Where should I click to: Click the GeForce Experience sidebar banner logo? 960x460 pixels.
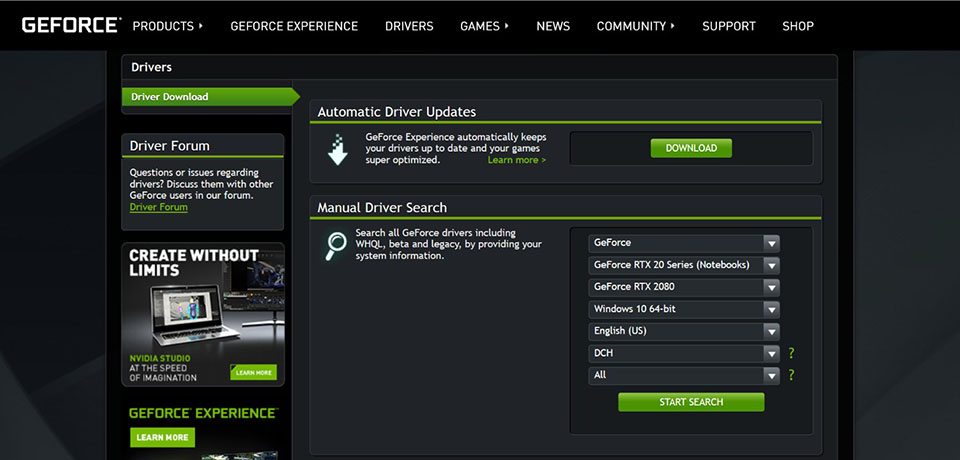pos(203,413)
